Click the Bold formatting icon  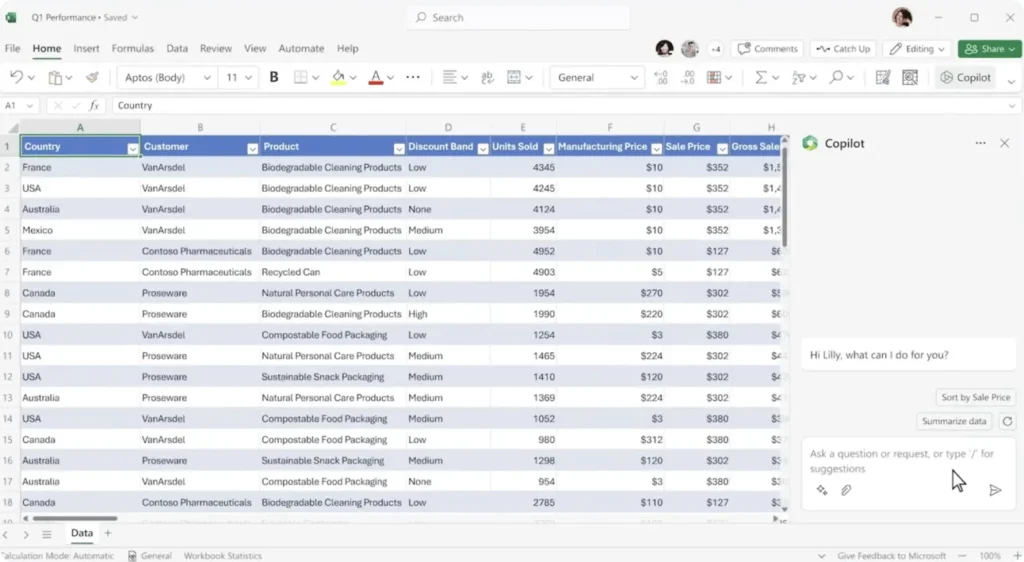(274, 77)
